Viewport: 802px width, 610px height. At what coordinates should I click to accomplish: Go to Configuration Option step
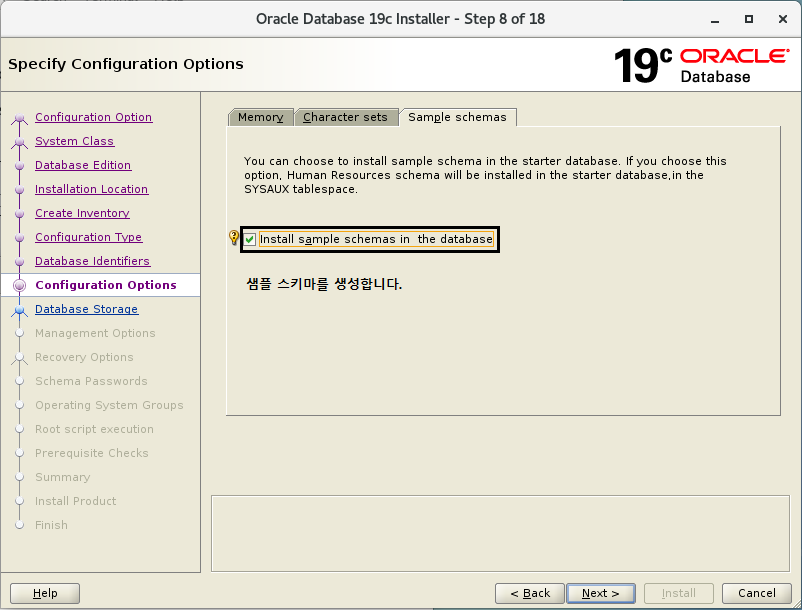(94, 117)
